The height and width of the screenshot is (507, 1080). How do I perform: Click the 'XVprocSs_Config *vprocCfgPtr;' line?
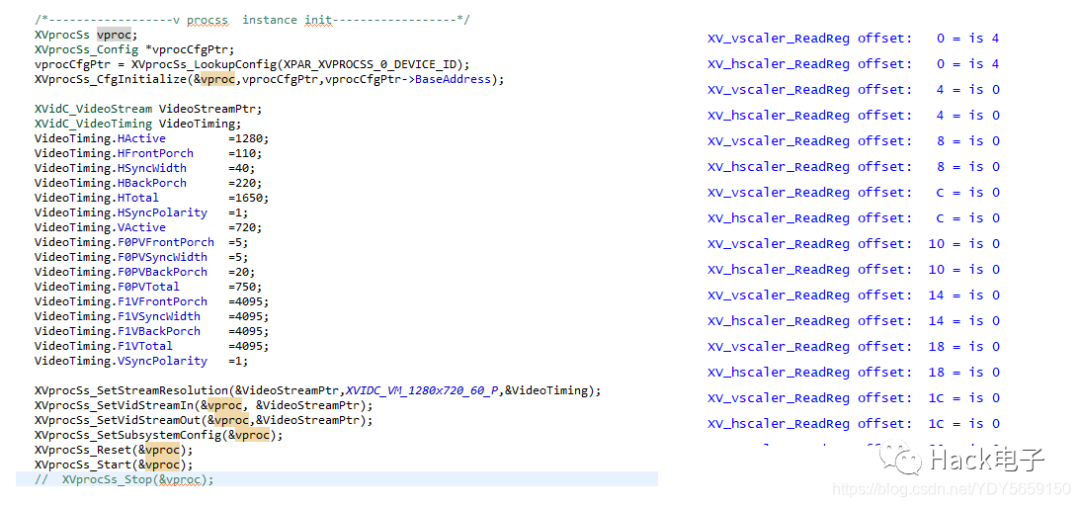134,50
